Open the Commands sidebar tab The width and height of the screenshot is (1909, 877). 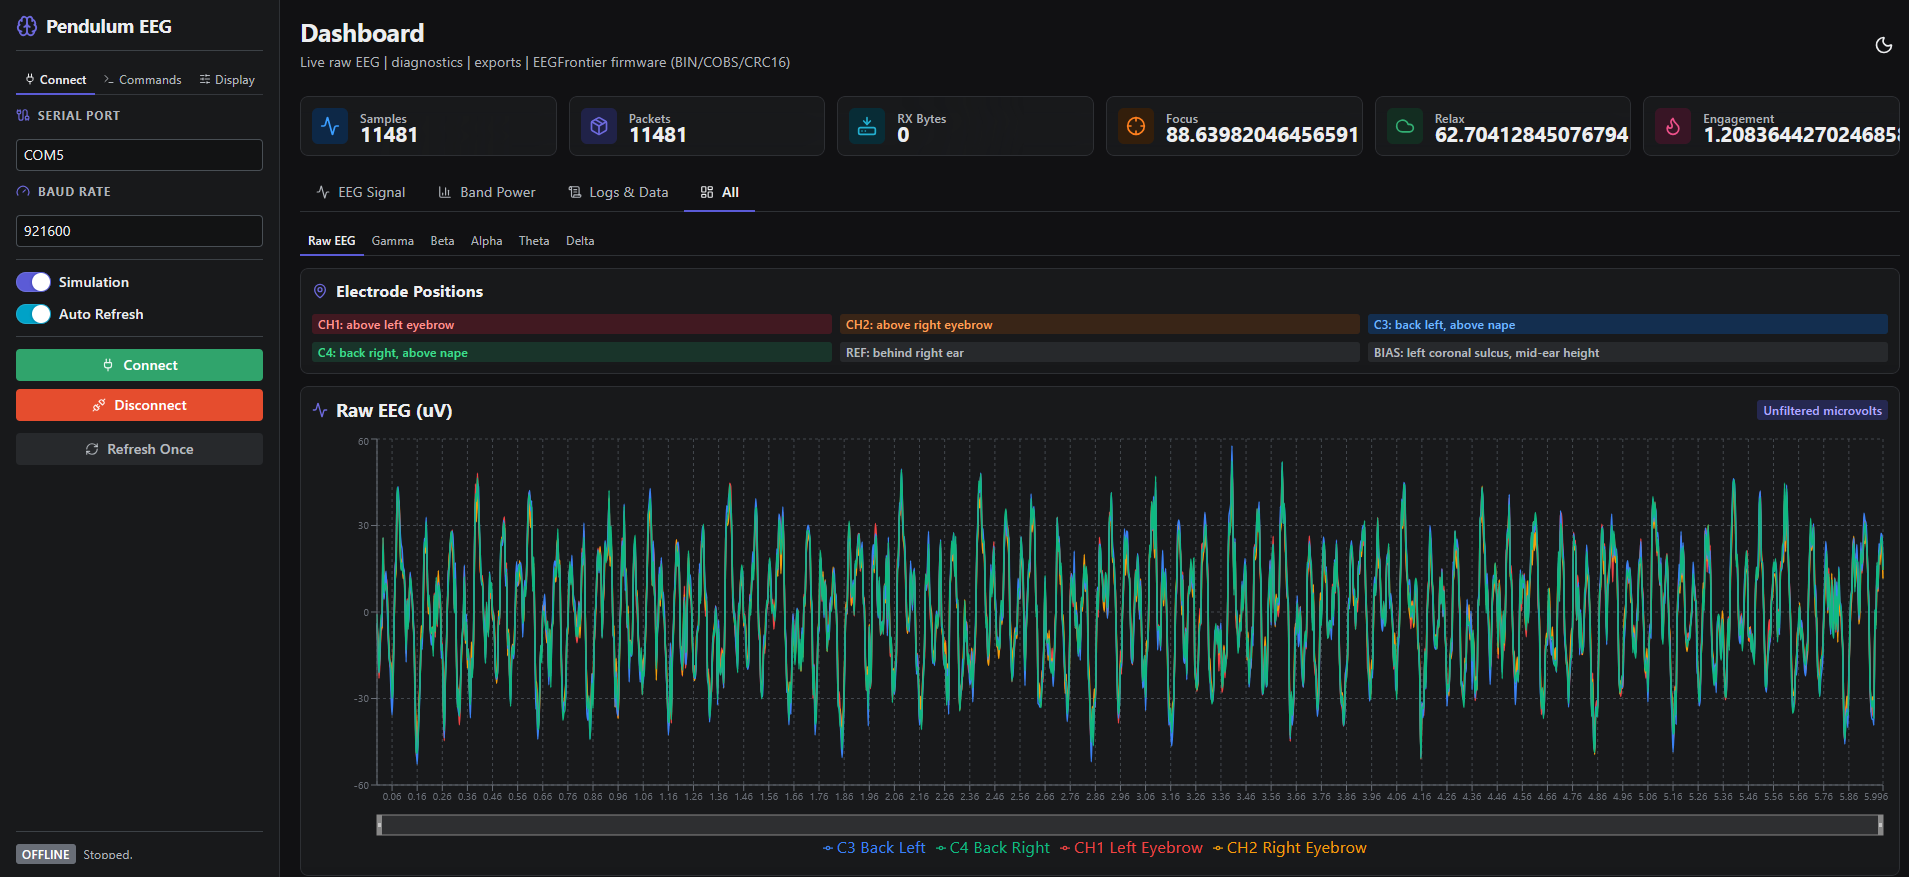click(x=143, y=80)
